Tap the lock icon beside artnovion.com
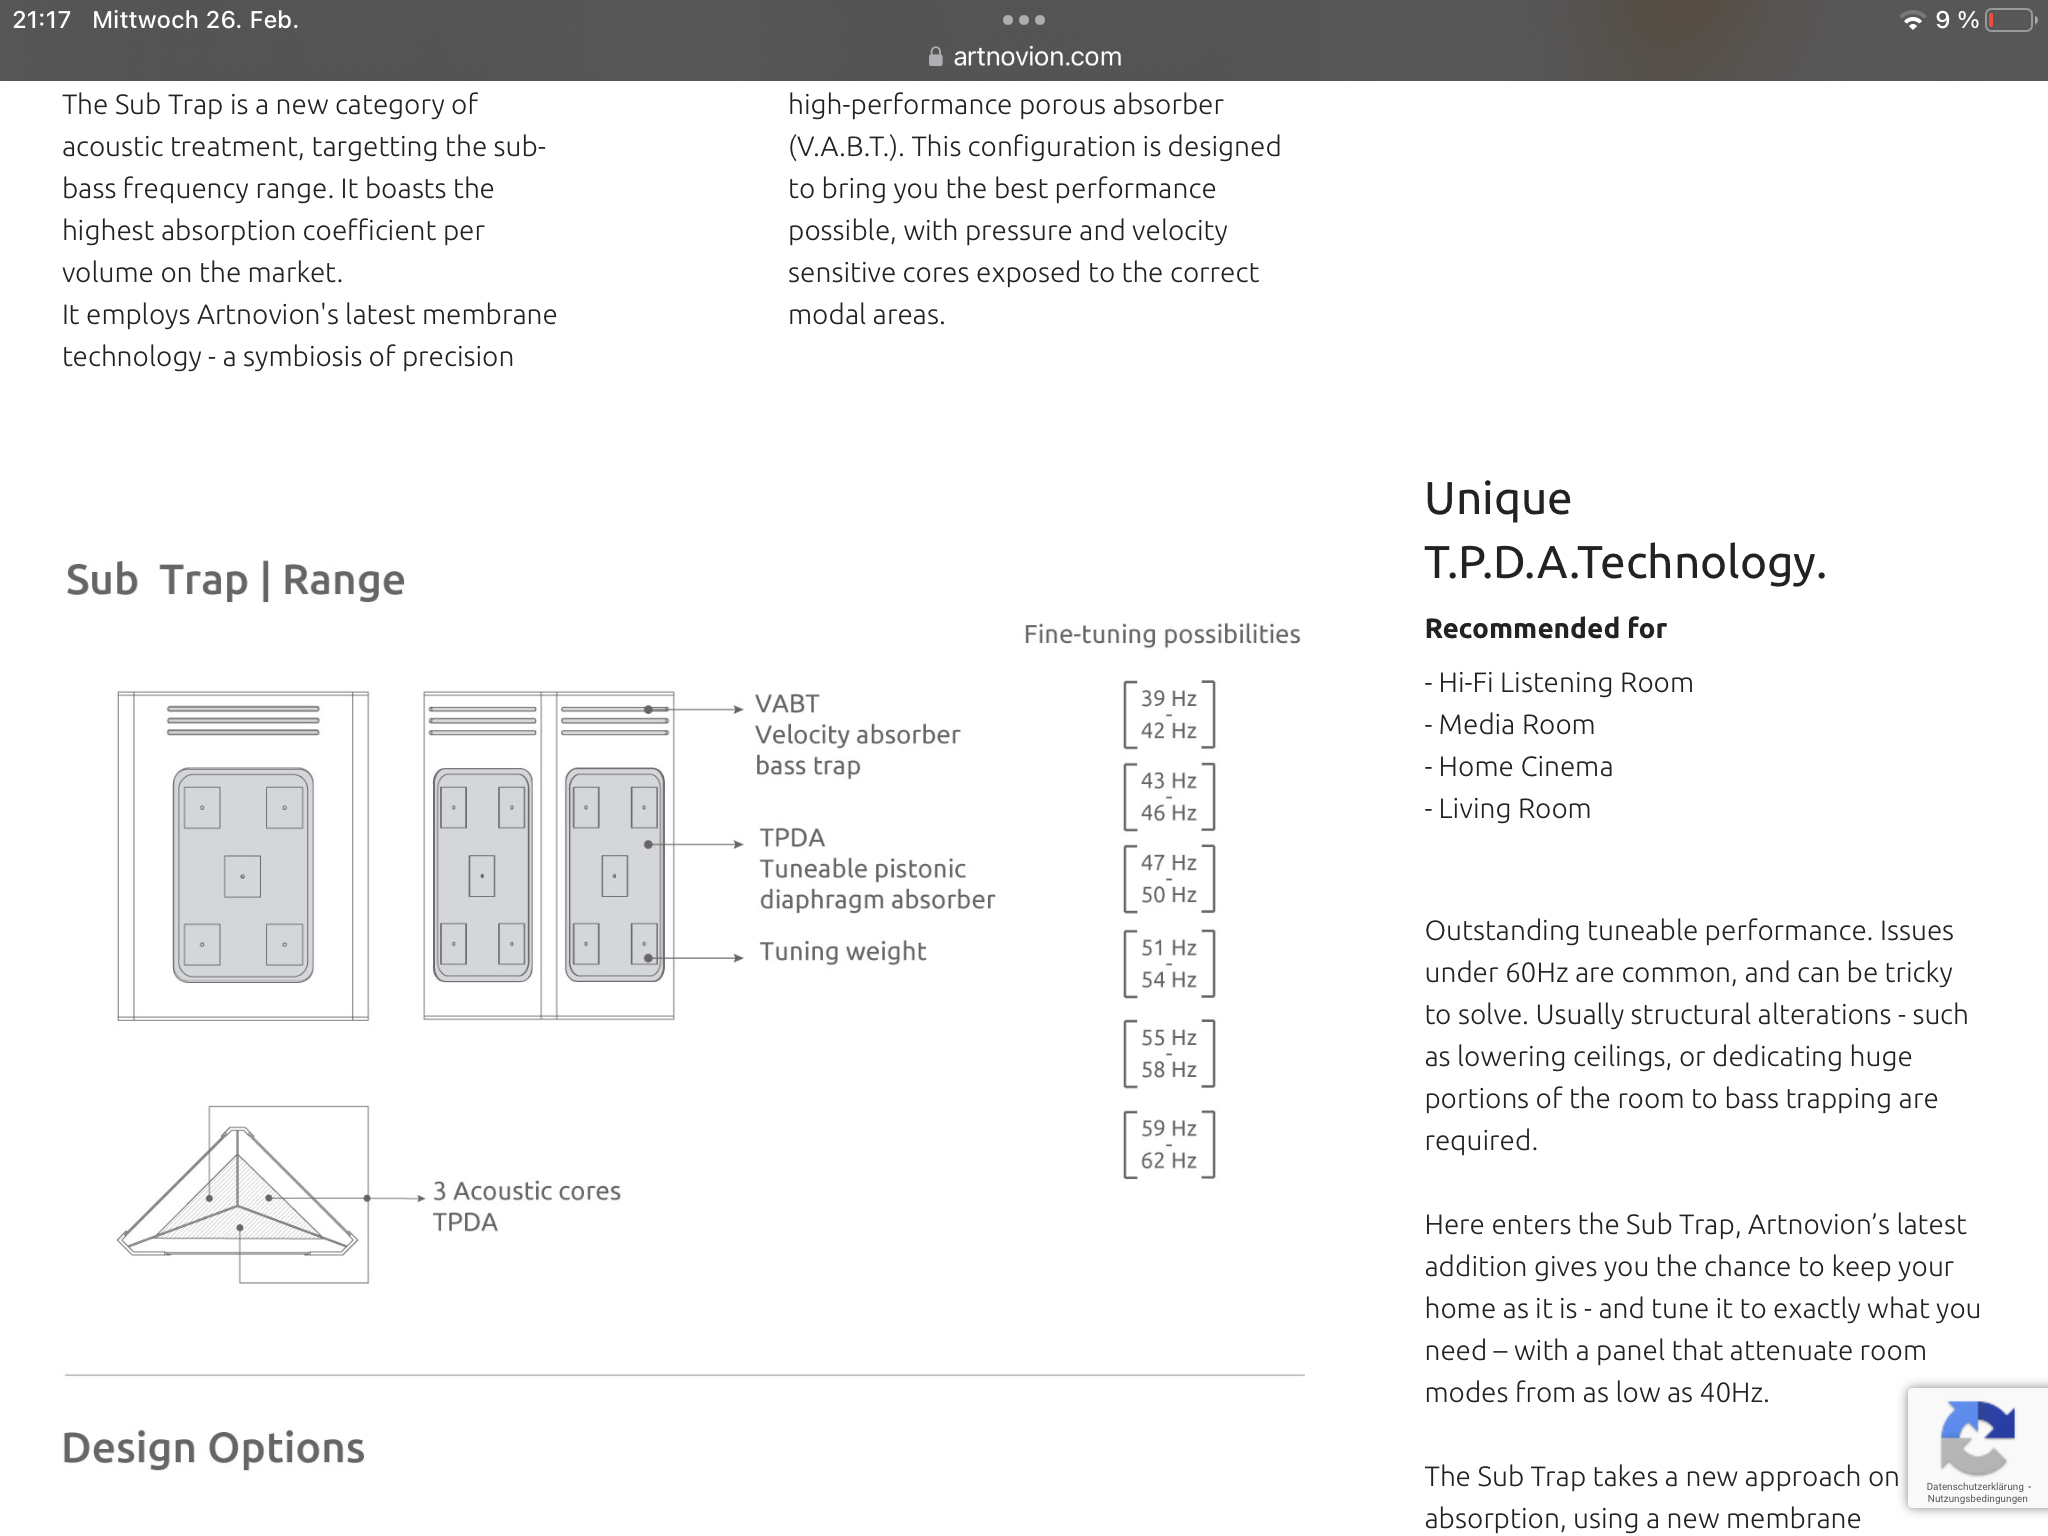 pyautogui.click(x=935, y=57)
